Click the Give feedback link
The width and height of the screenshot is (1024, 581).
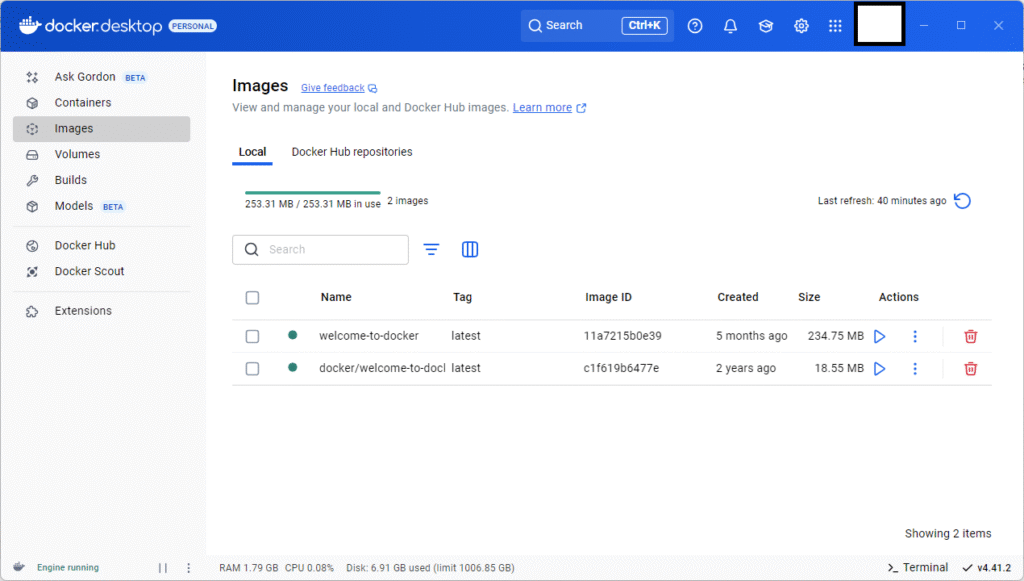click(x=332, y=88)
